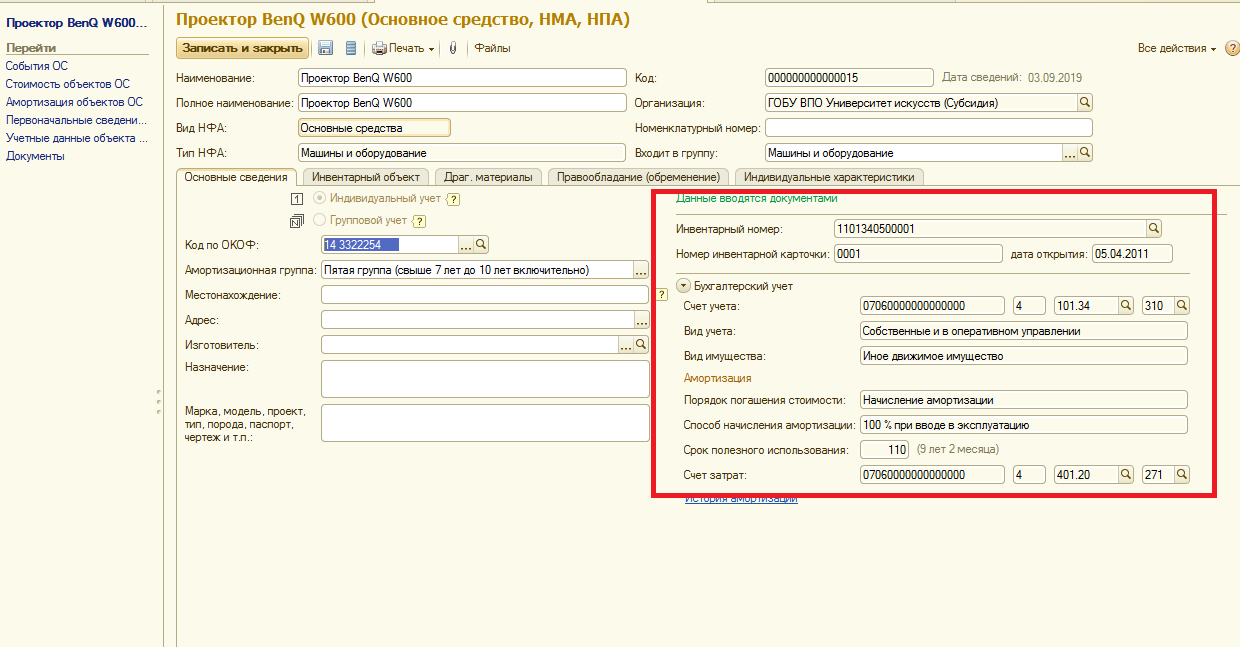Click the save (floppy disk) icon
The width and height of the screenshot is (1240, 647).
[325, 48]
